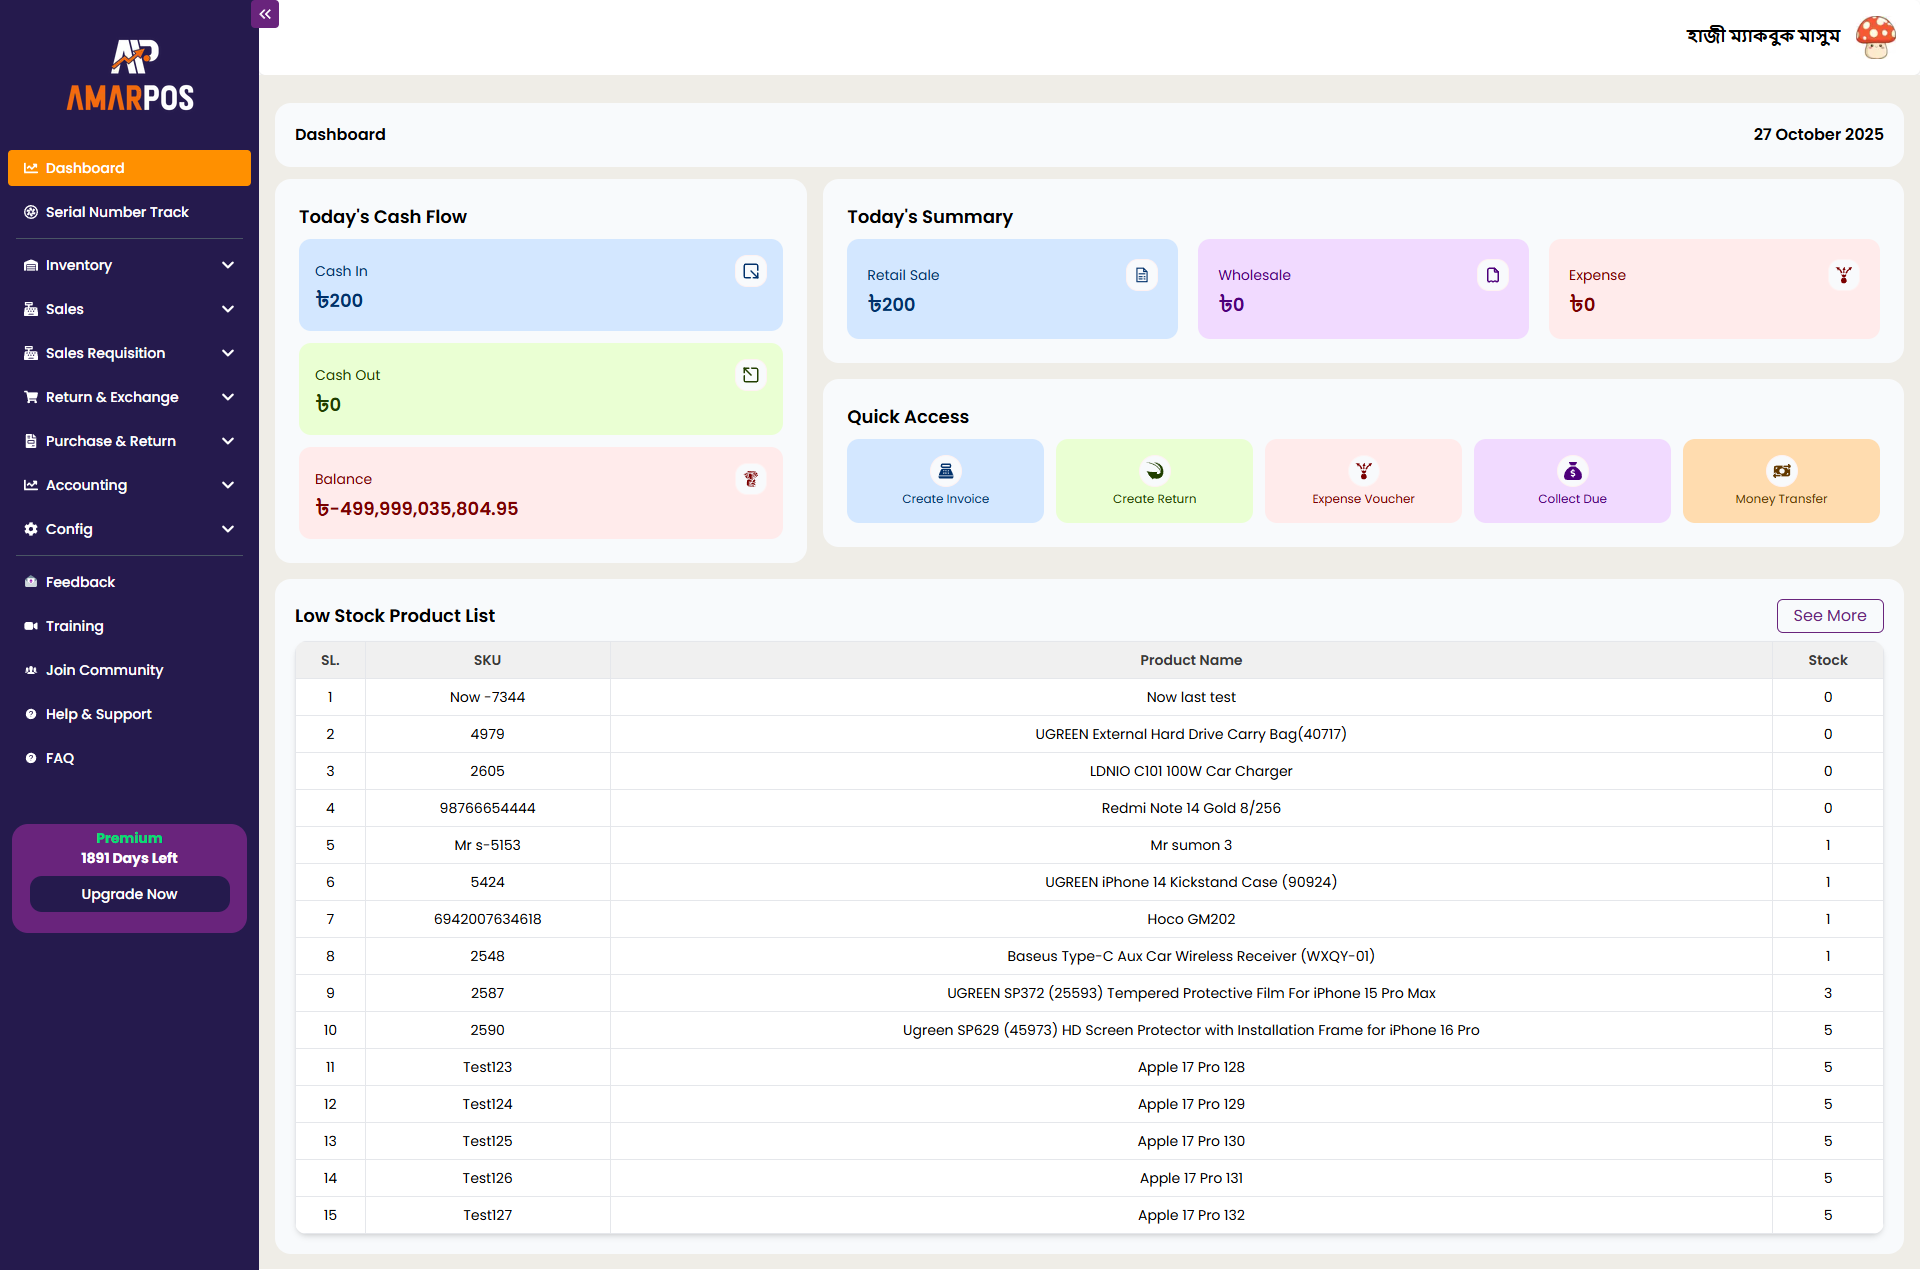Click the Create Return icon
Viewport: 1920px width, 1270px height.
point(1153,471)
